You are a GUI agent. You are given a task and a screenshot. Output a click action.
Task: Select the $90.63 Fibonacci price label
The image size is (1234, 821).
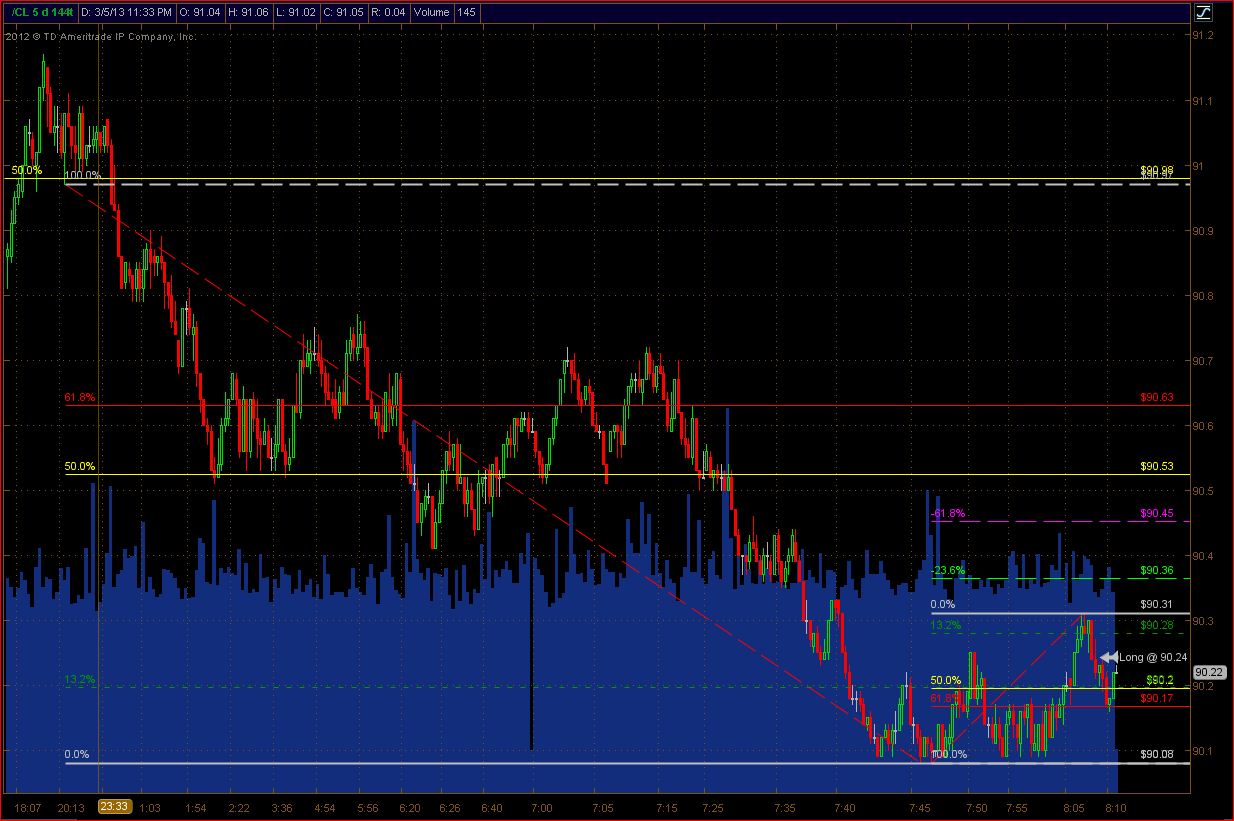1156,397
